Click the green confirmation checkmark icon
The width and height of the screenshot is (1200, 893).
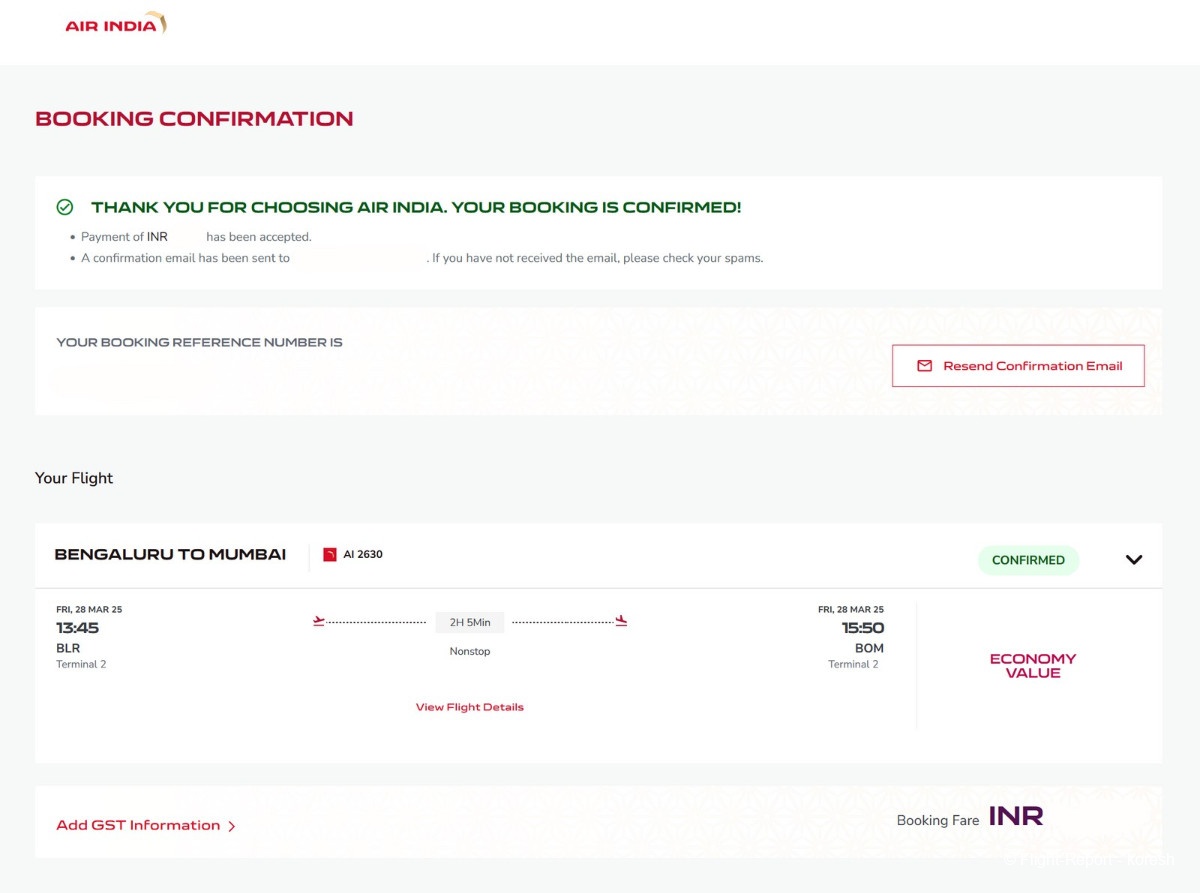[x=65, y=207]
